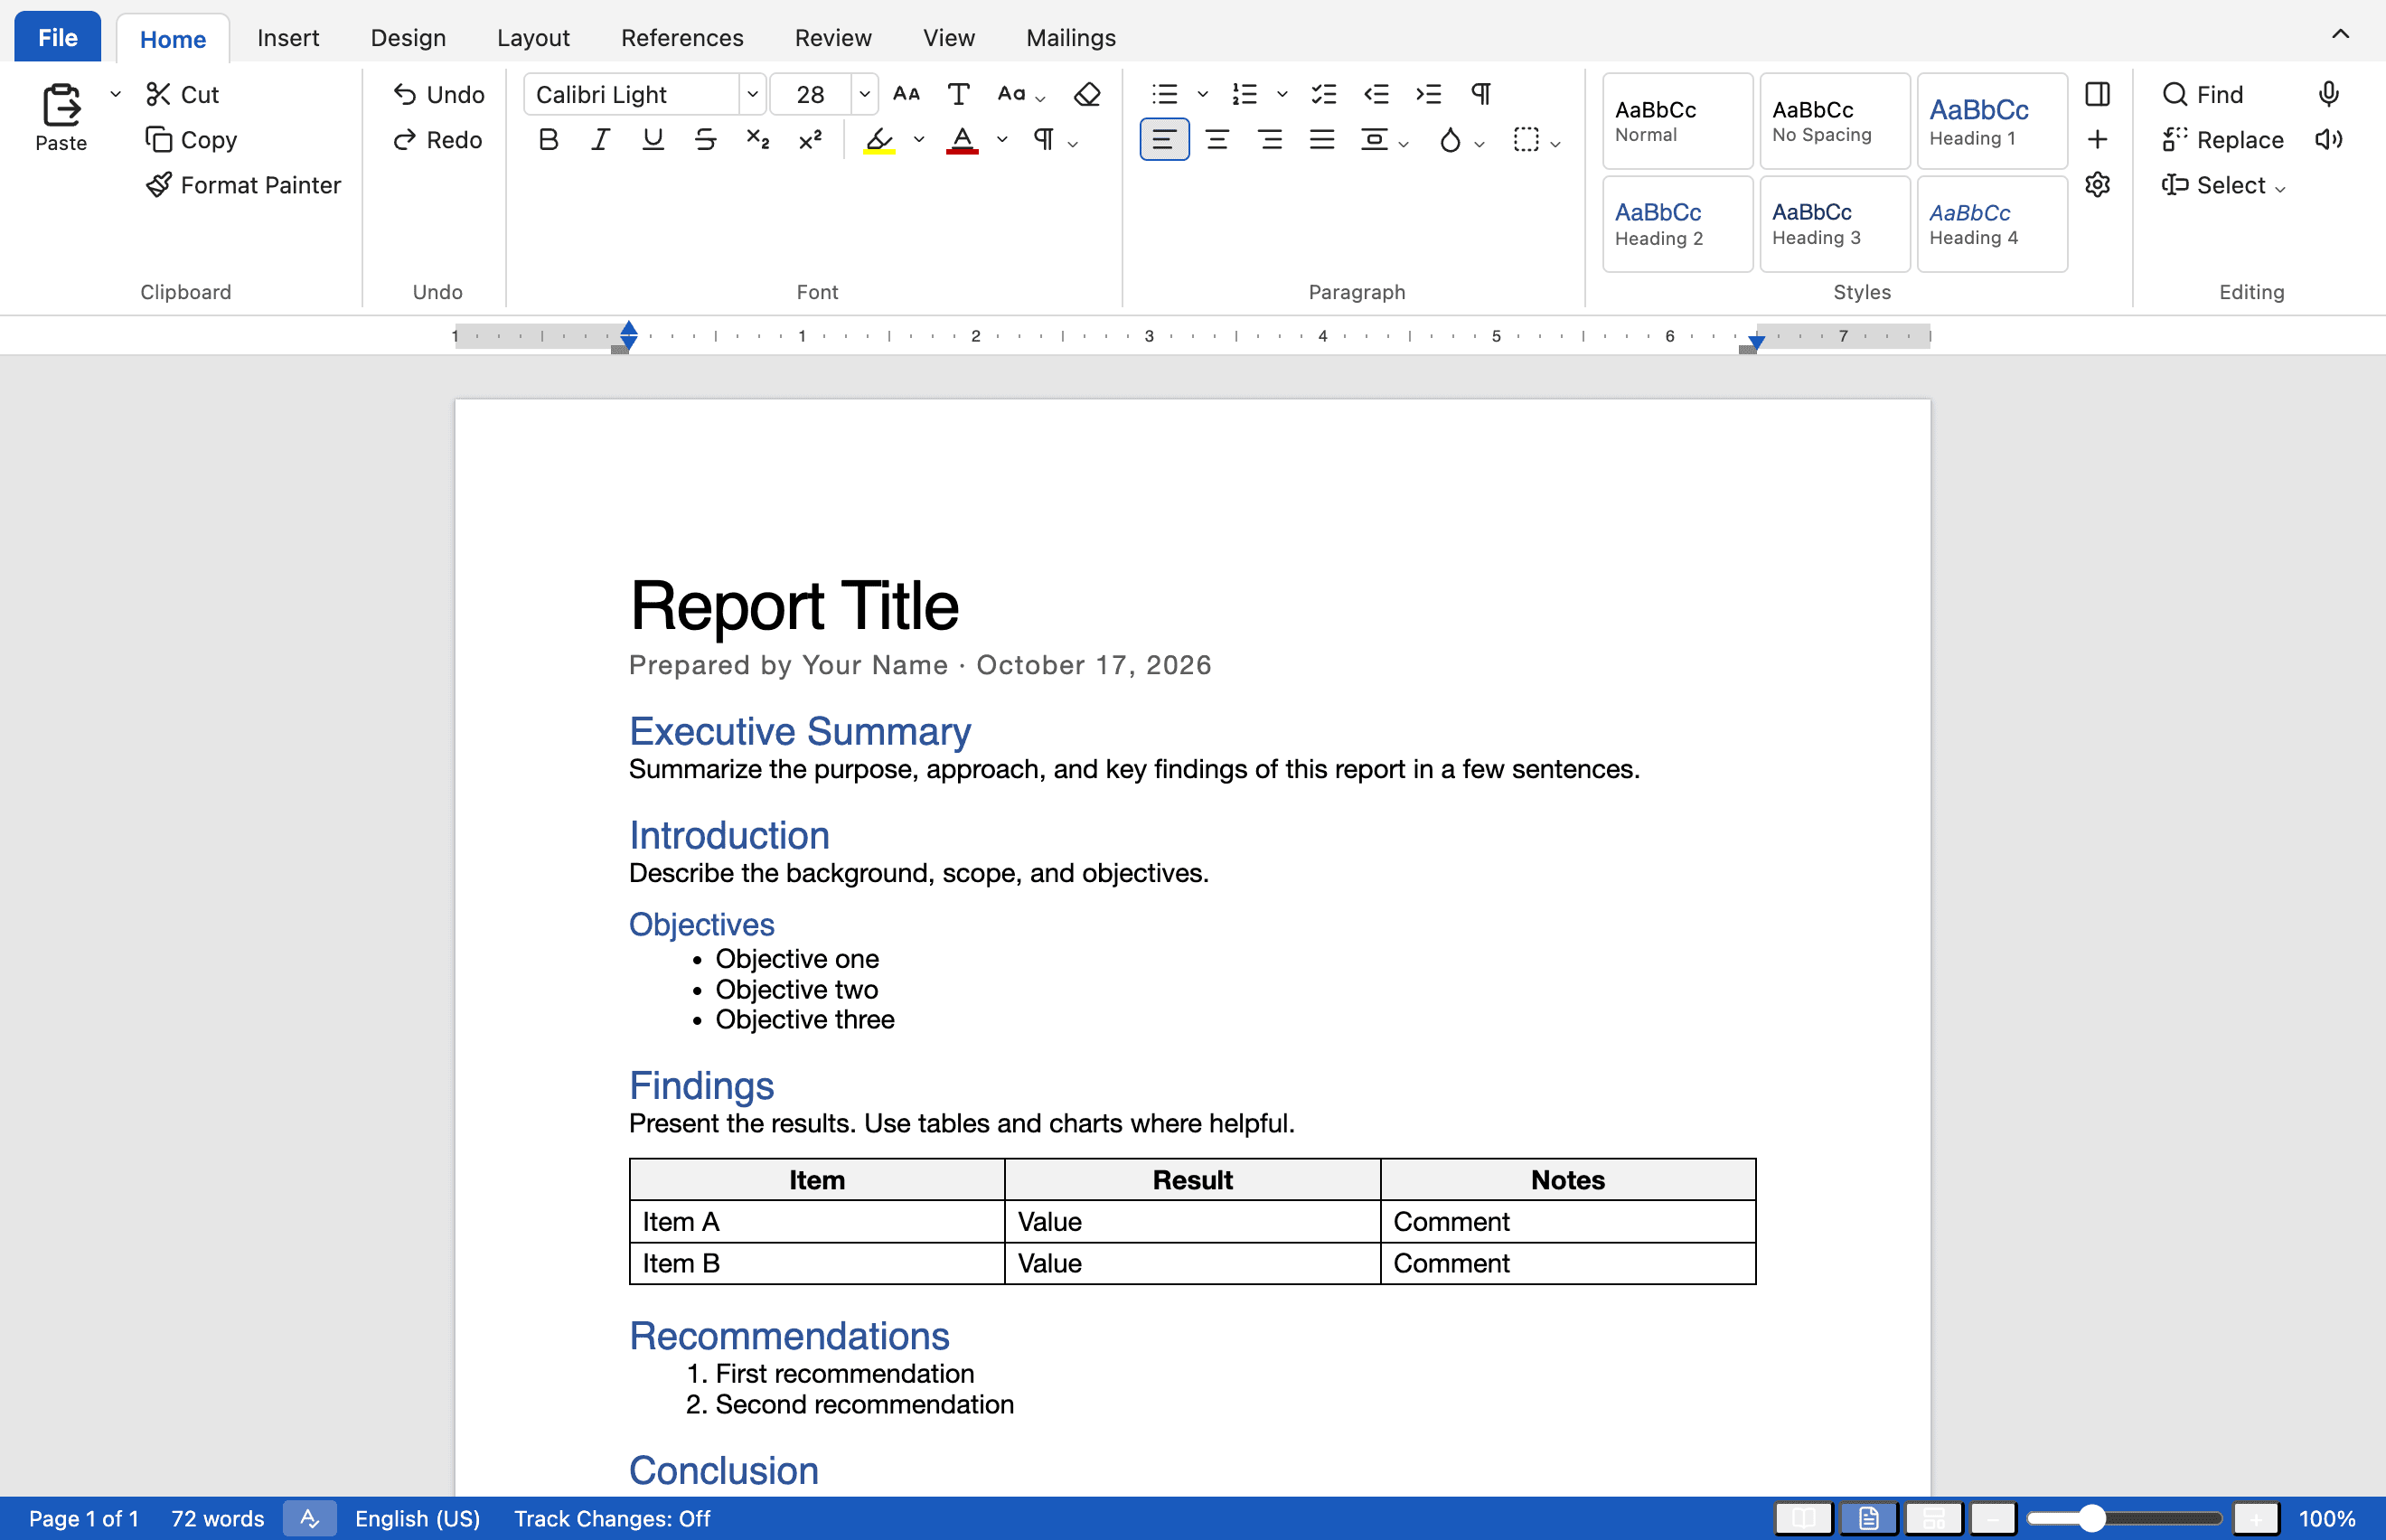Viewport: 2386px width, 1540px height.
Task: Expand the Paste options arrow
Action: pos(115,94)
